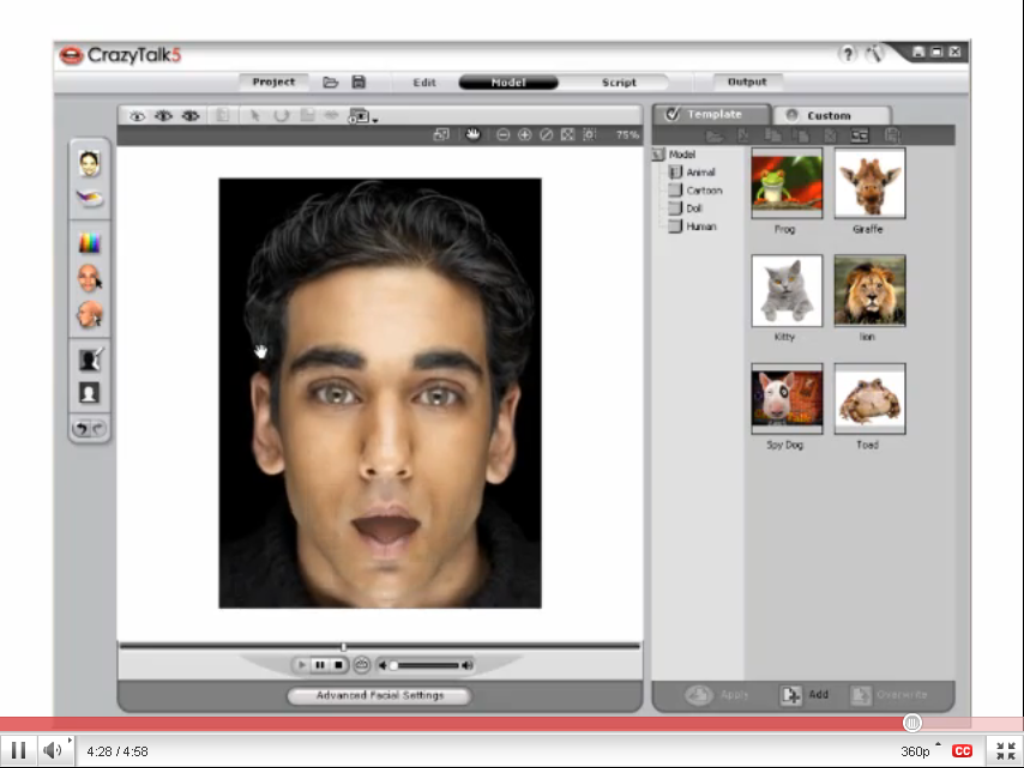Open the preview window dropdown arrow
1024x768 pixels.
375,120
